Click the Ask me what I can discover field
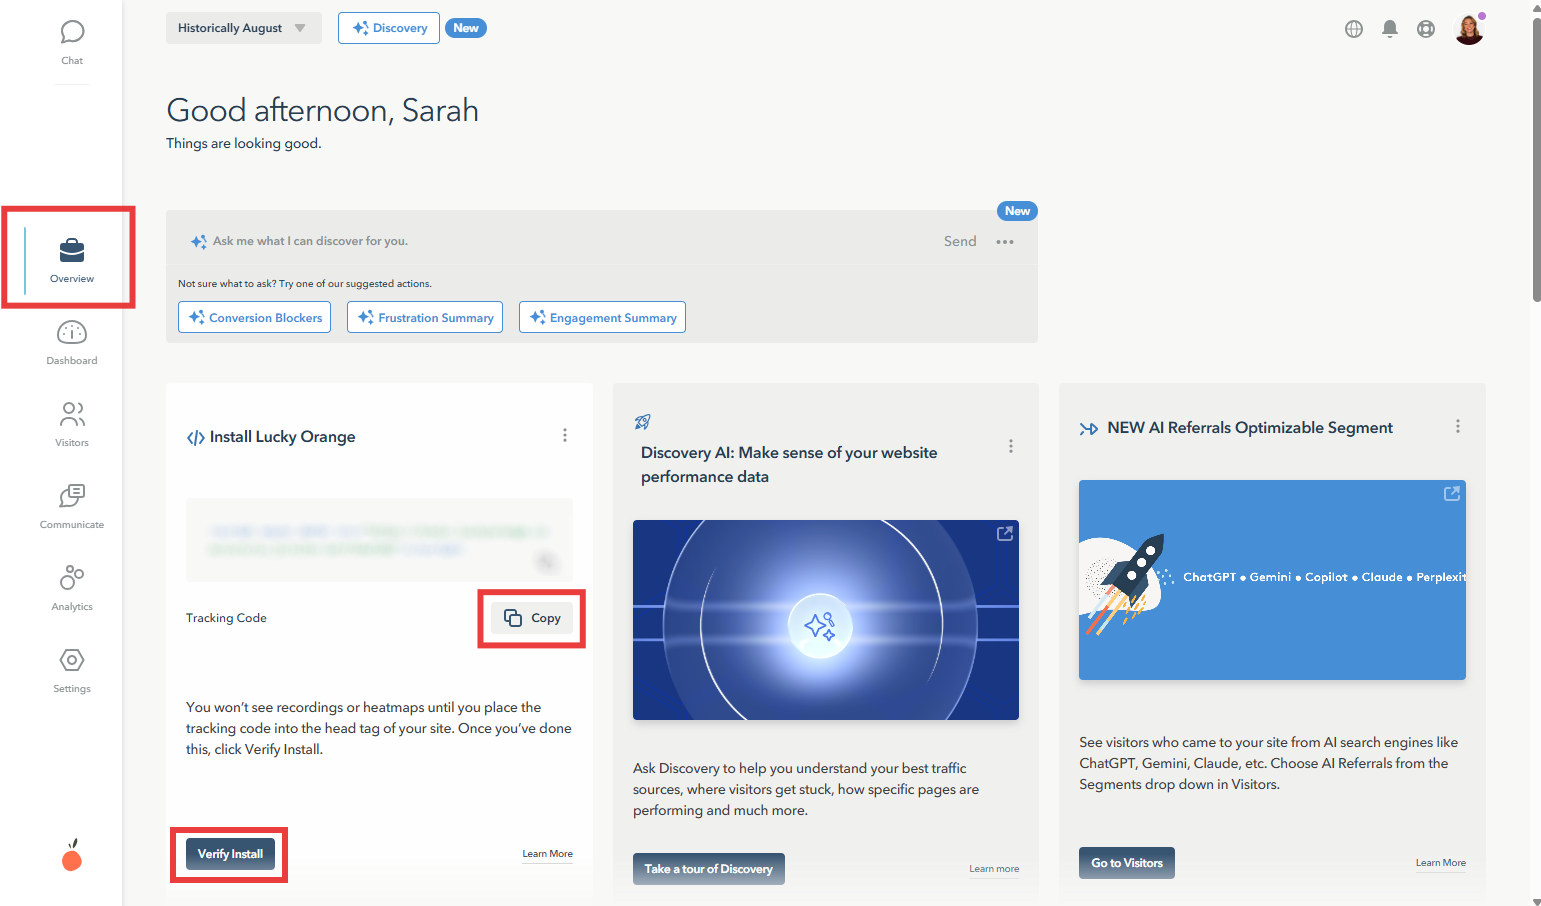1541x906 pixels. [x=400, y=240]
